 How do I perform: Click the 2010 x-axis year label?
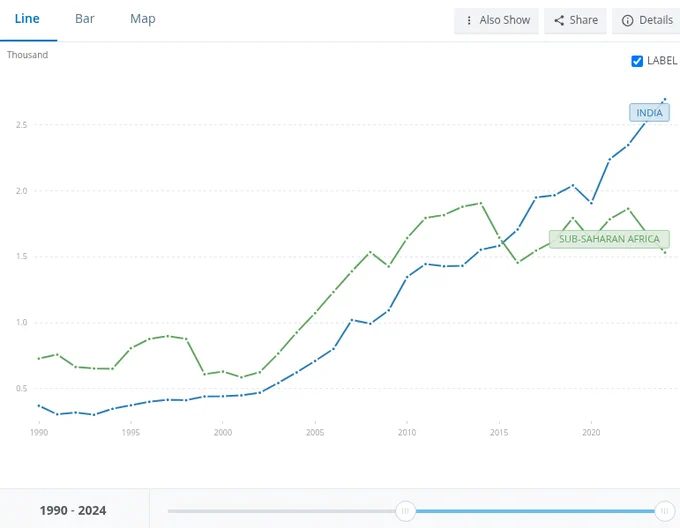[x=407, y=432]
